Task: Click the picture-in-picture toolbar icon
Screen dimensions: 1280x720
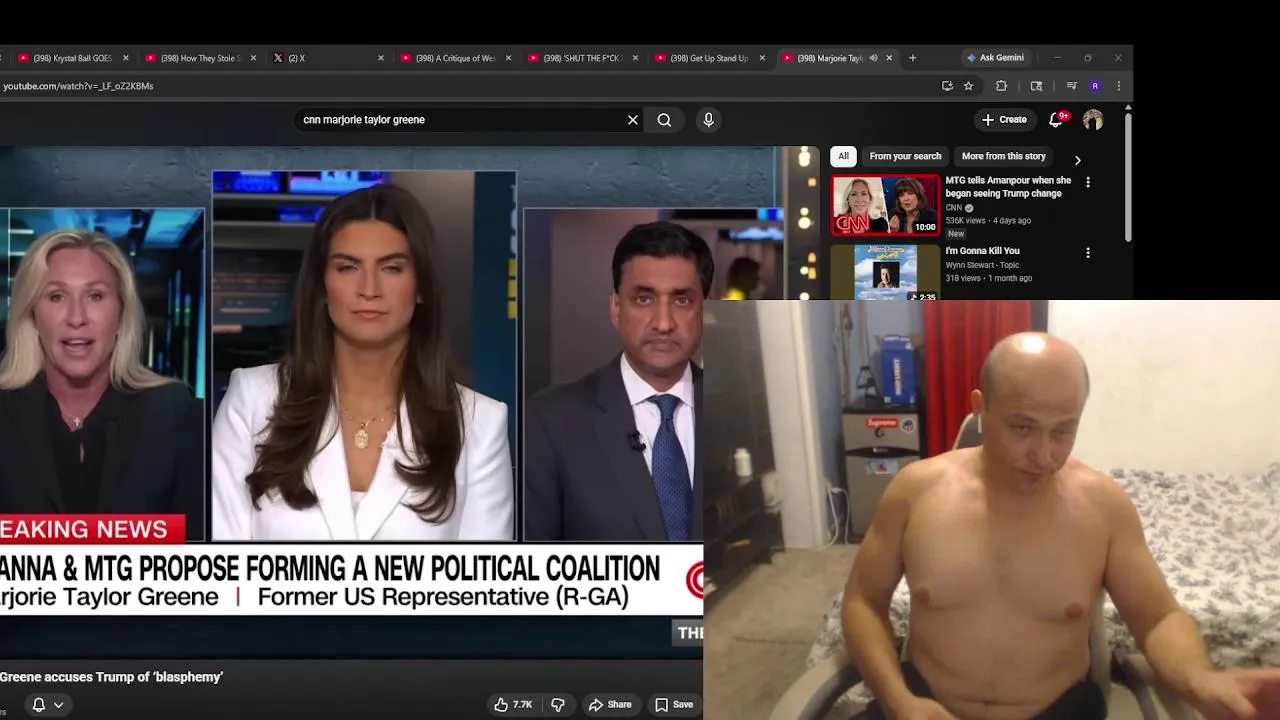Action: point(1036,86)
